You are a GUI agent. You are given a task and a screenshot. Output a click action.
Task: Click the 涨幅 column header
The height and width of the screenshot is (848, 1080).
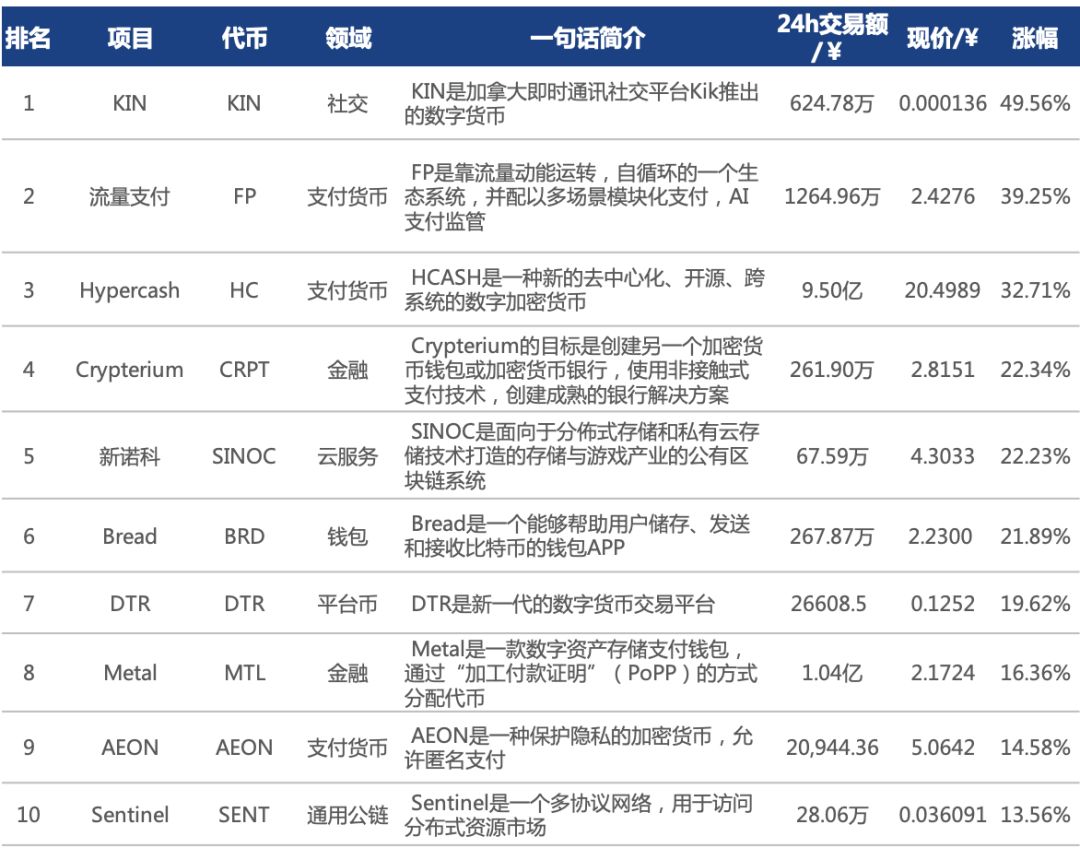[1035, 38]
